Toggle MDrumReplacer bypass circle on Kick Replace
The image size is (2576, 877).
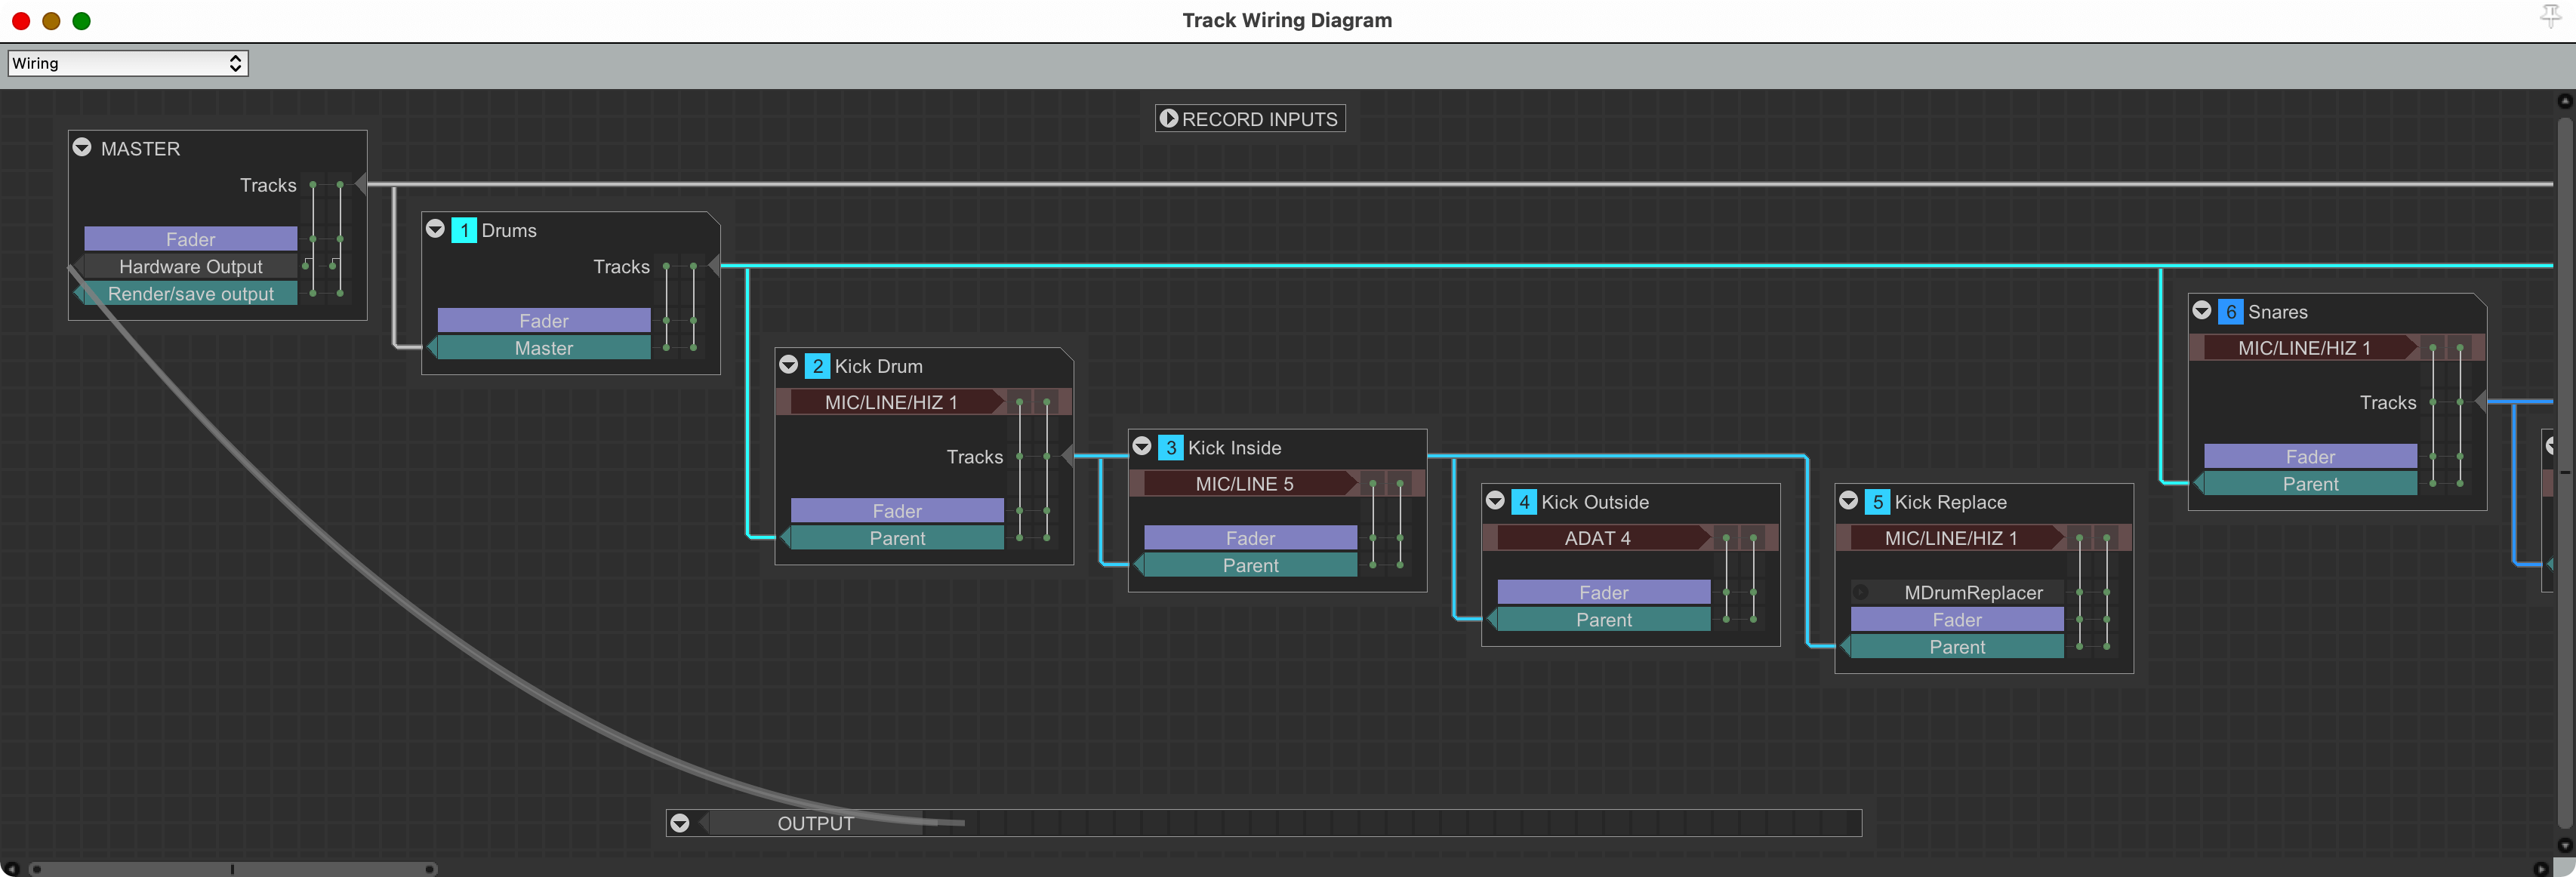pyautogui.click(x=1860, y=593)
